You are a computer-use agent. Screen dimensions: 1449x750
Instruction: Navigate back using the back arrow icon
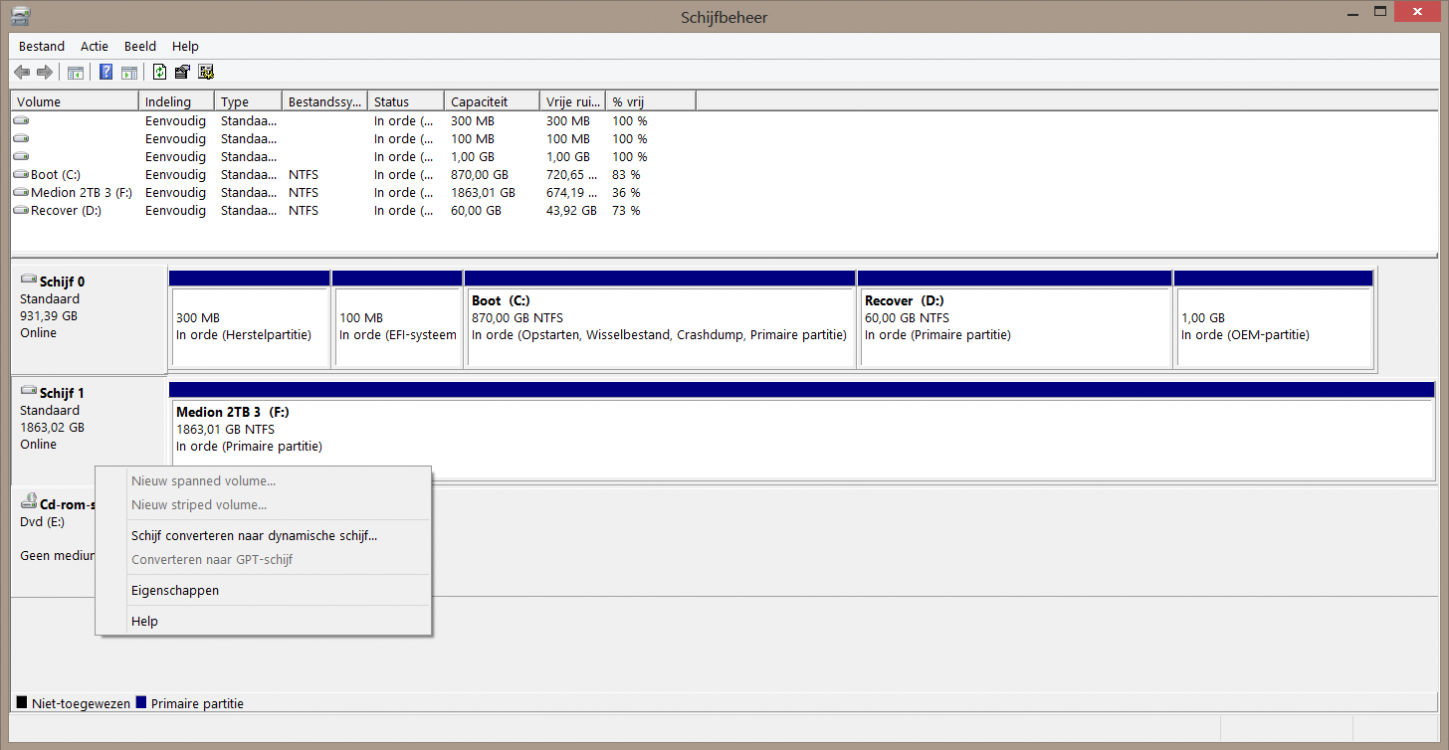coord(22,71)
